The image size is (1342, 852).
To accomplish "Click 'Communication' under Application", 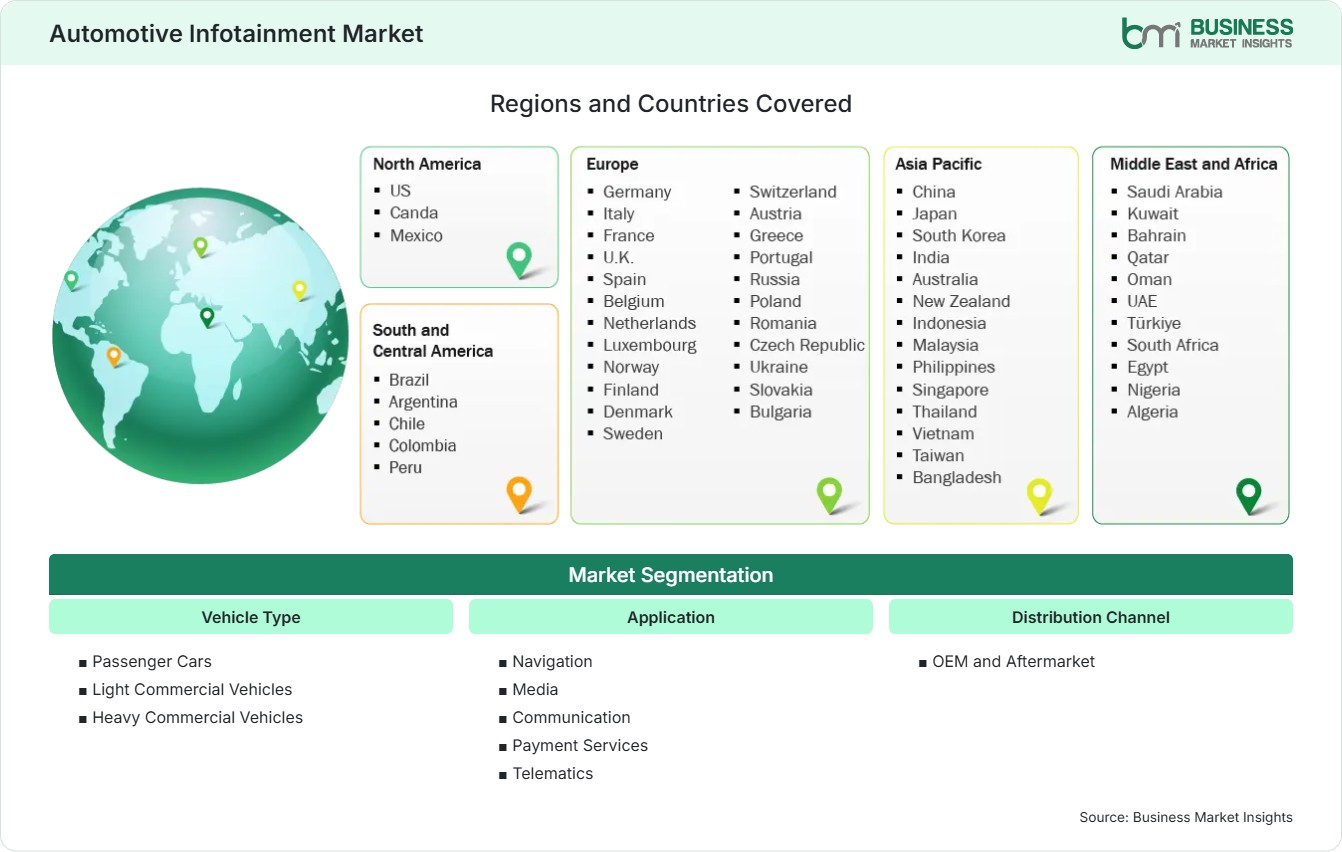I will tap(571, 718).
